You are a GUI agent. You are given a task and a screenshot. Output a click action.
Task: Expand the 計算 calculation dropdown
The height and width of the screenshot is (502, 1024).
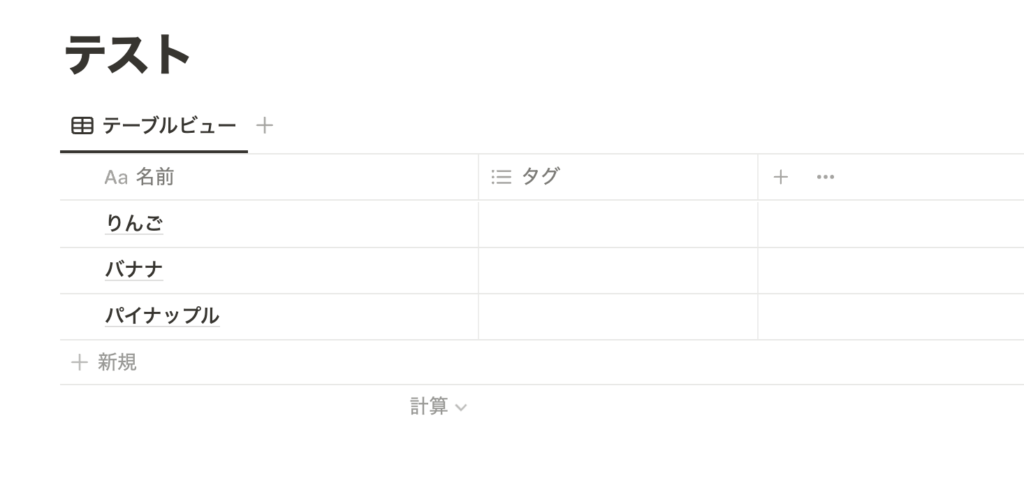tap(438, 407)
